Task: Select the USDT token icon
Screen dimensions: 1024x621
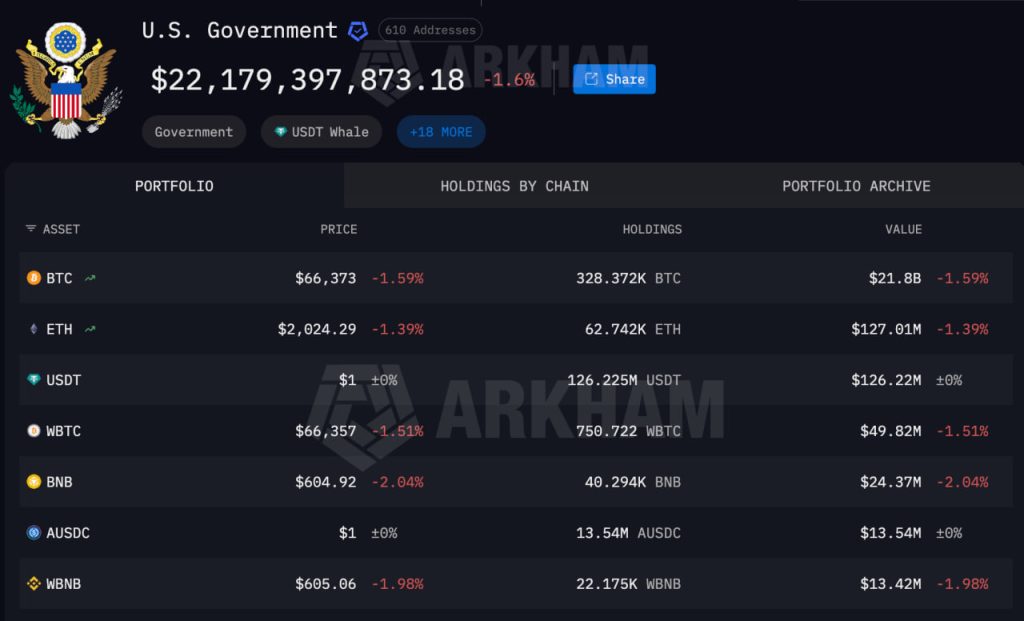Action: click(x=35, y=380)
